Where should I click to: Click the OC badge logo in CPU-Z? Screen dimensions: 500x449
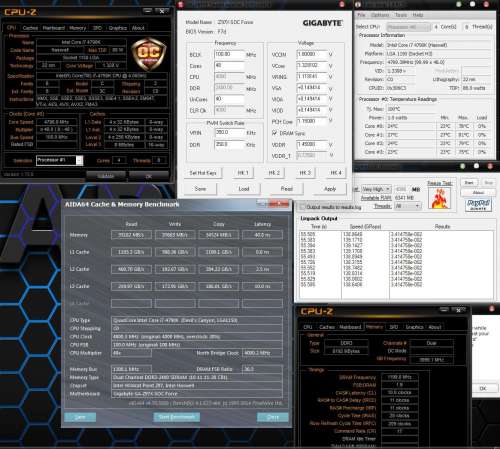pyautogui.click(x=149, y=54)
